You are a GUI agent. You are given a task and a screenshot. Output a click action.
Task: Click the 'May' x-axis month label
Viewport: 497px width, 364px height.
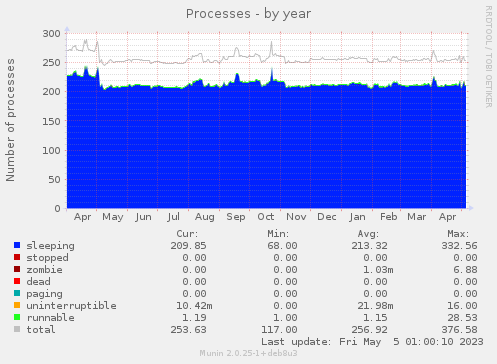point(113,217)
